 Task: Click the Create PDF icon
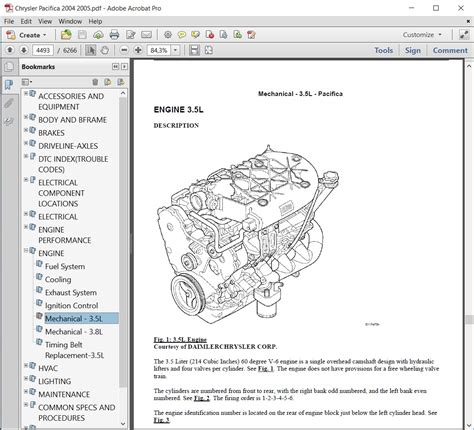[11, 35]
